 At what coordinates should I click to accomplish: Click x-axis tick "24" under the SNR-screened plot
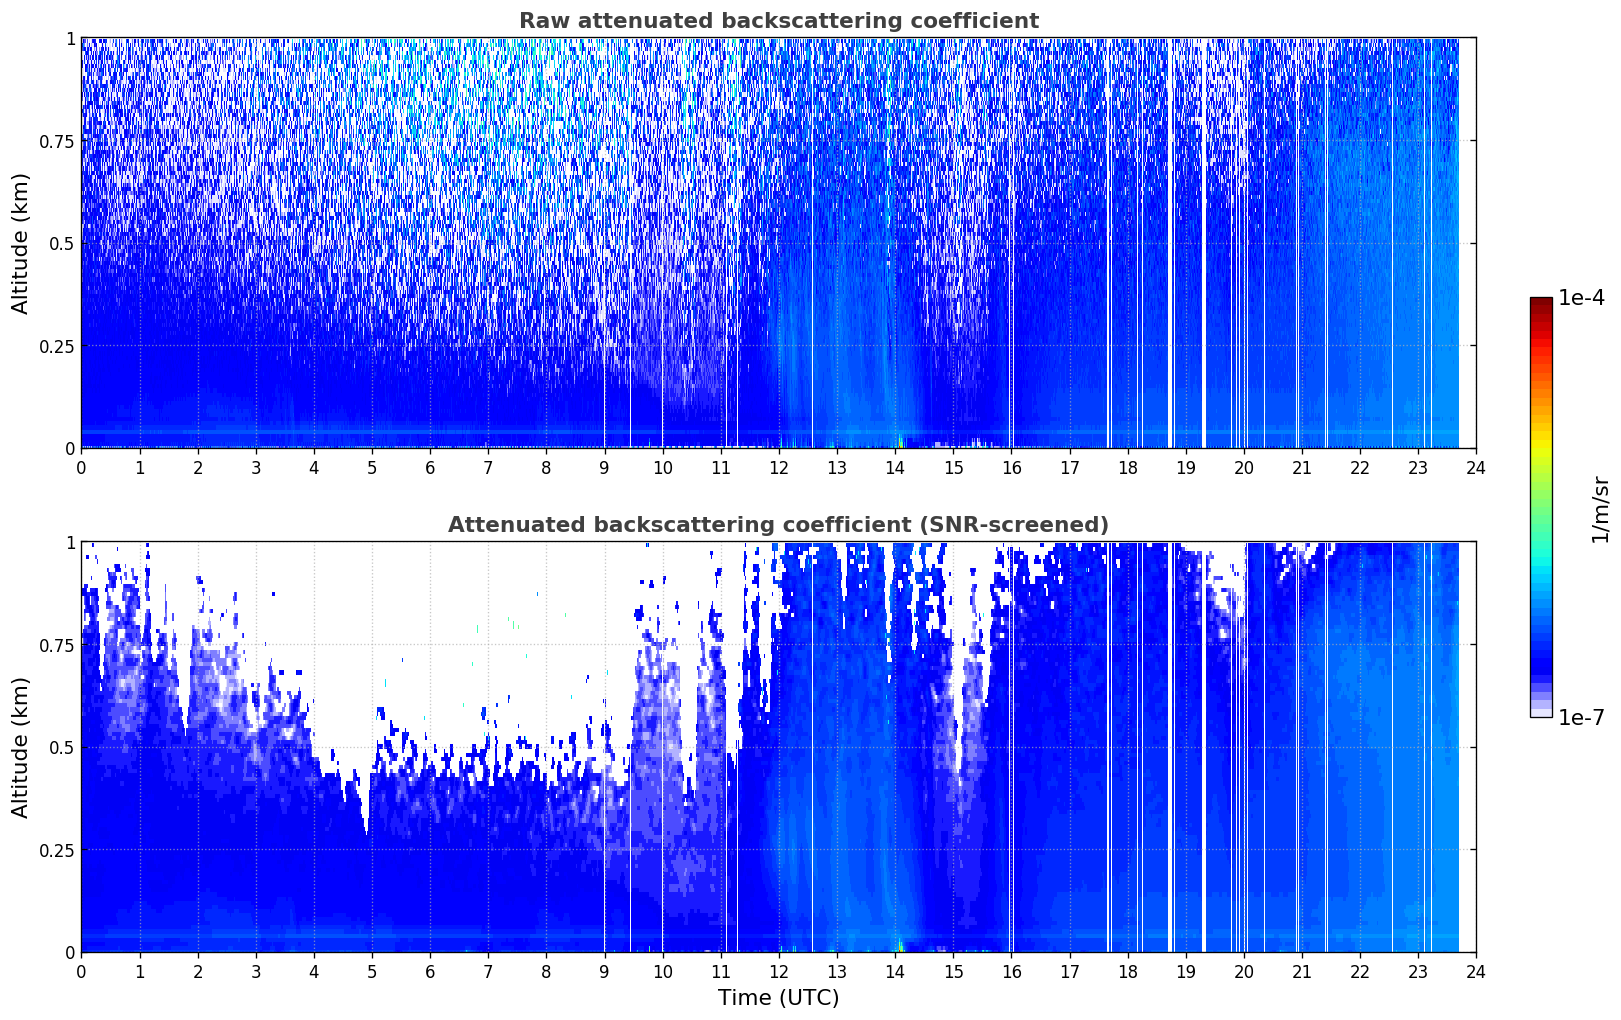pos(1476,971)
